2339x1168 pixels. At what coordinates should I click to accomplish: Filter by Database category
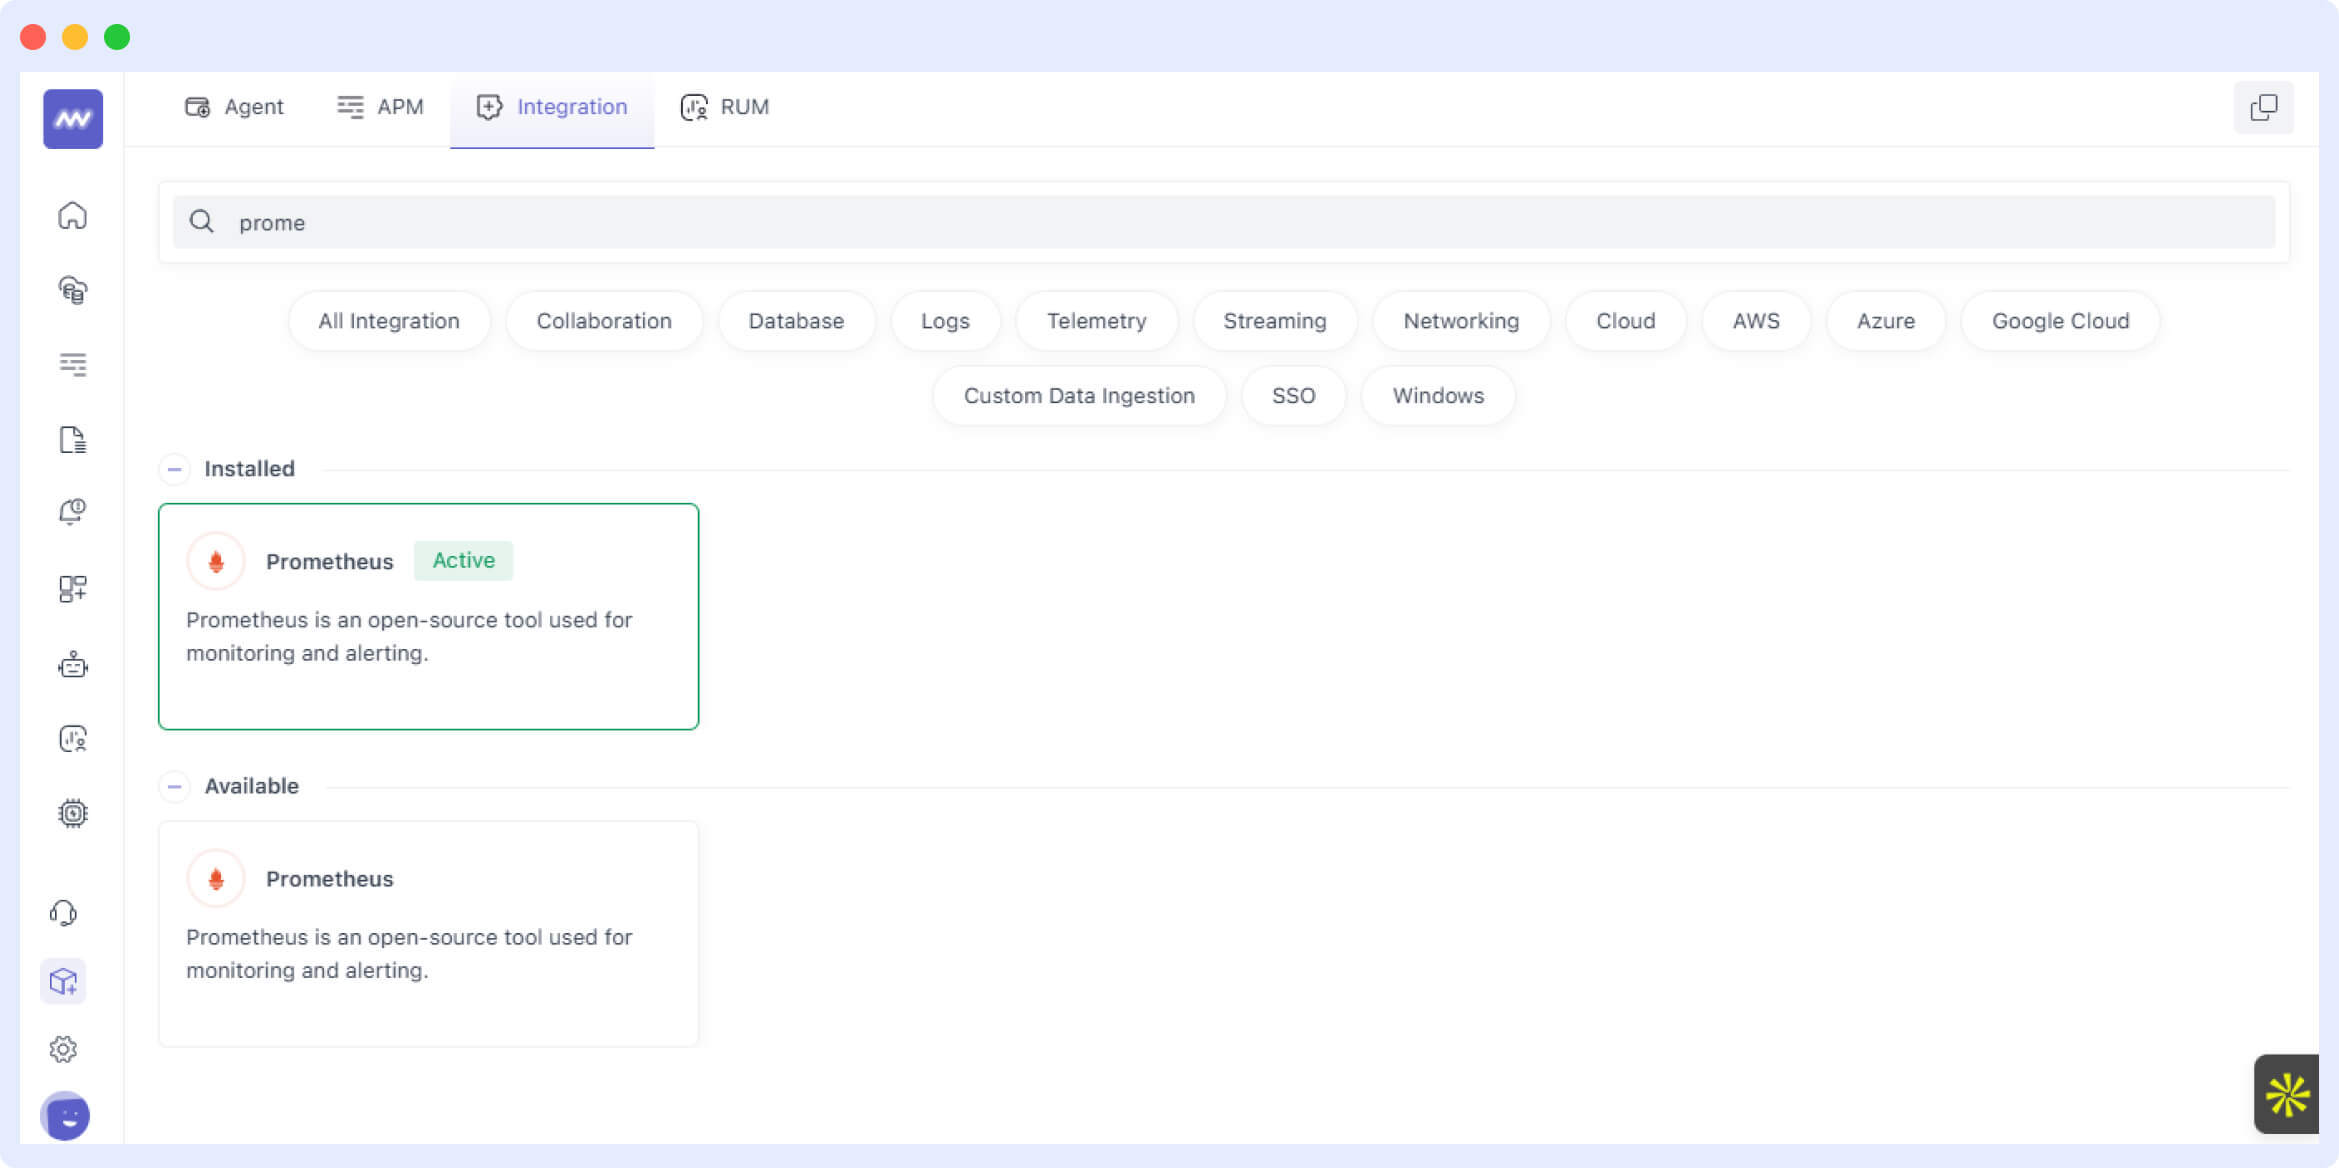796,321
